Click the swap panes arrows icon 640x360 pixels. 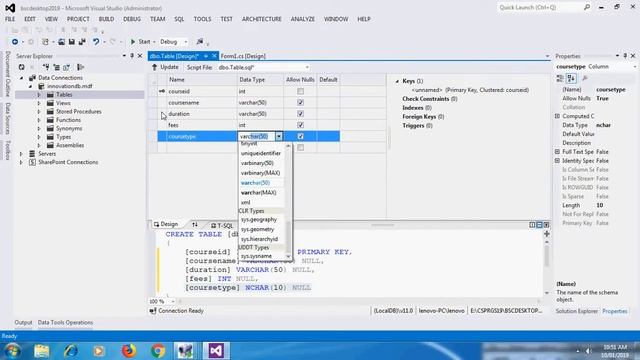(195, 225)
